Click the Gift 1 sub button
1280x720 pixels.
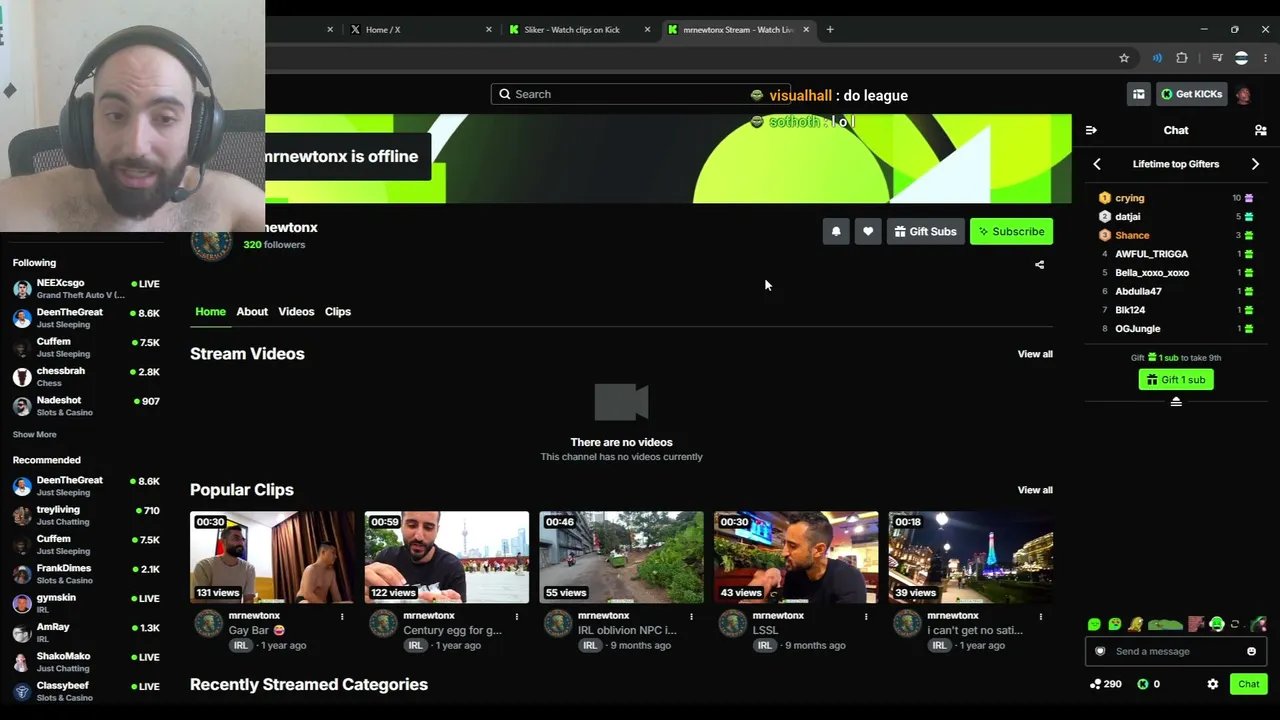[1176, 380]
